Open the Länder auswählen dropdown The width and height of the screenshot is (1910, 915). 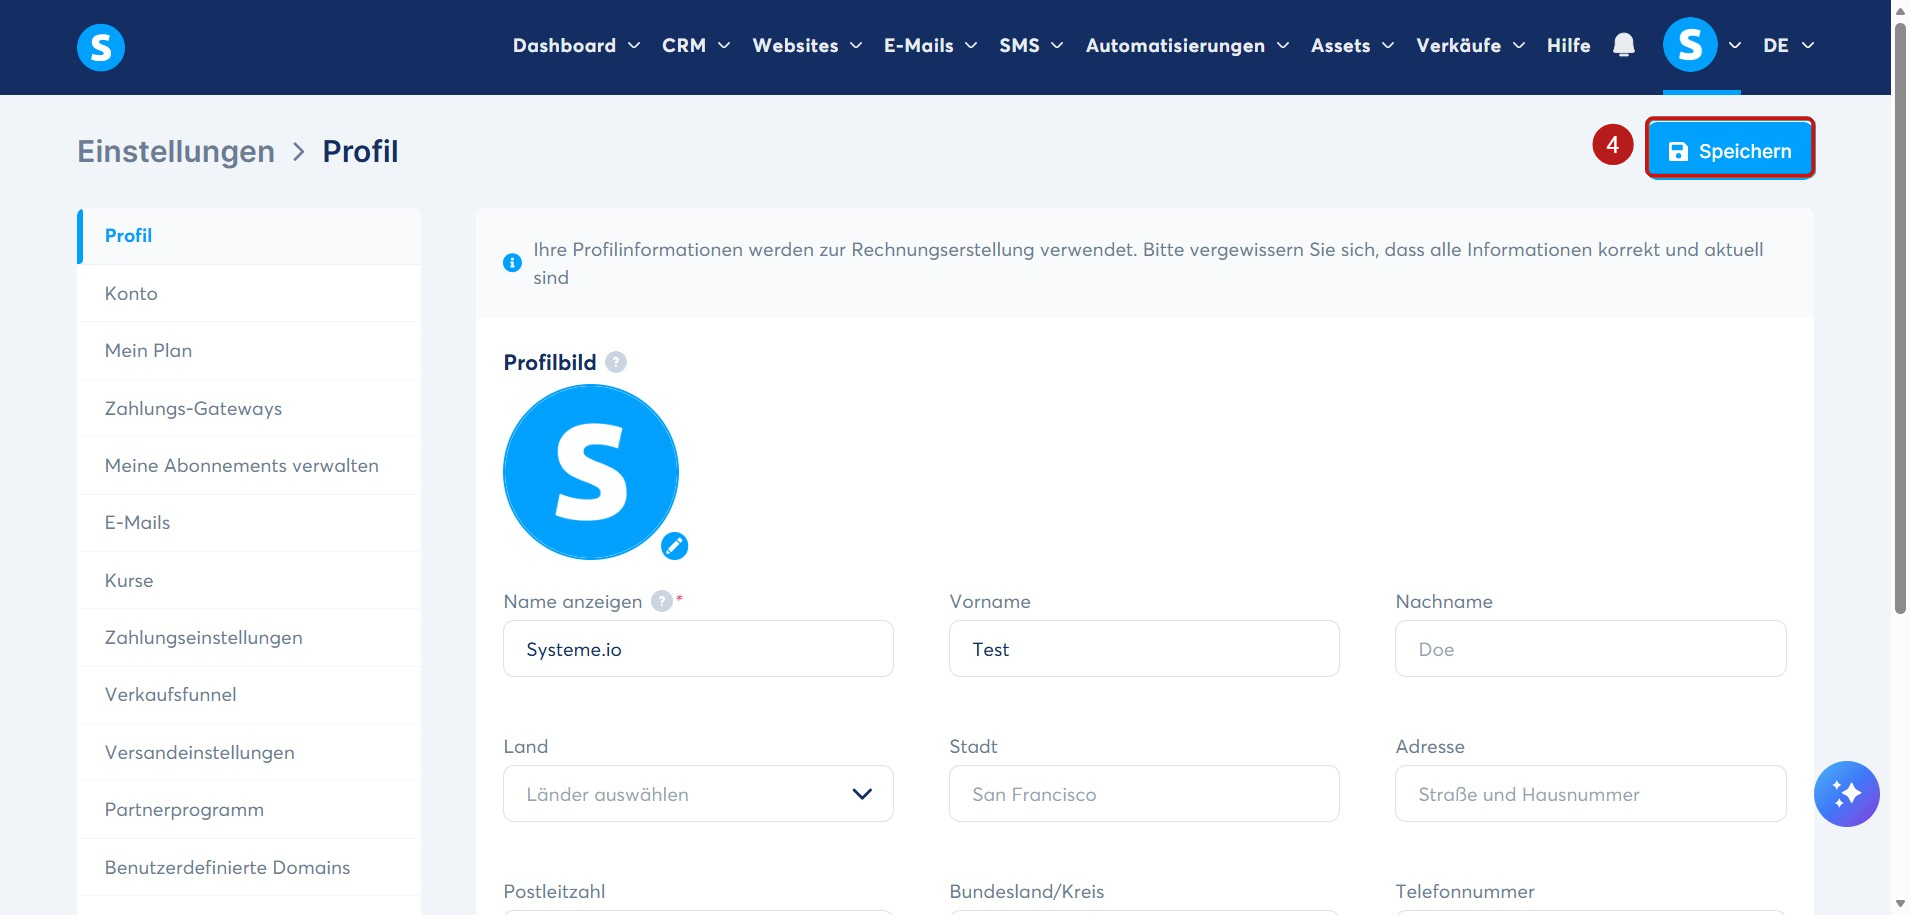698,794
